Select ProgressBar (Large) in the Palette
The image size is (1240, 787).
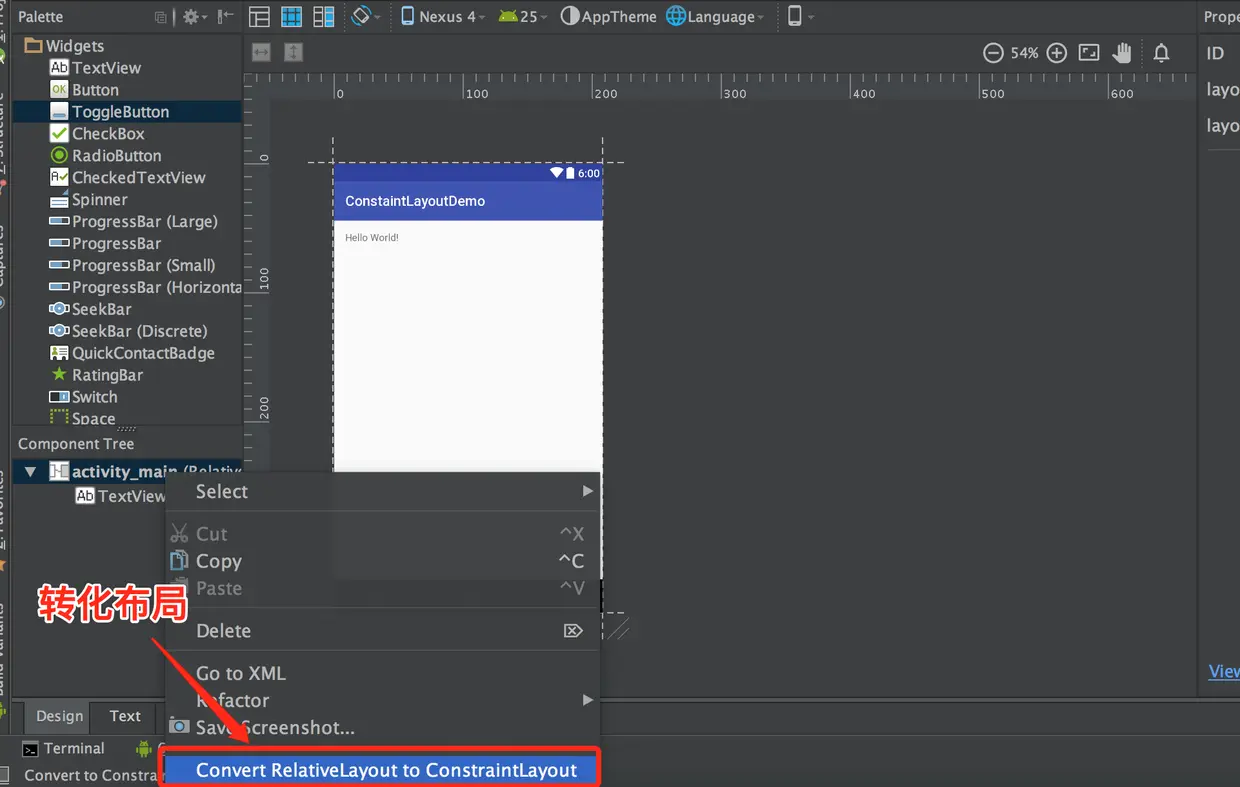(133, 222)
